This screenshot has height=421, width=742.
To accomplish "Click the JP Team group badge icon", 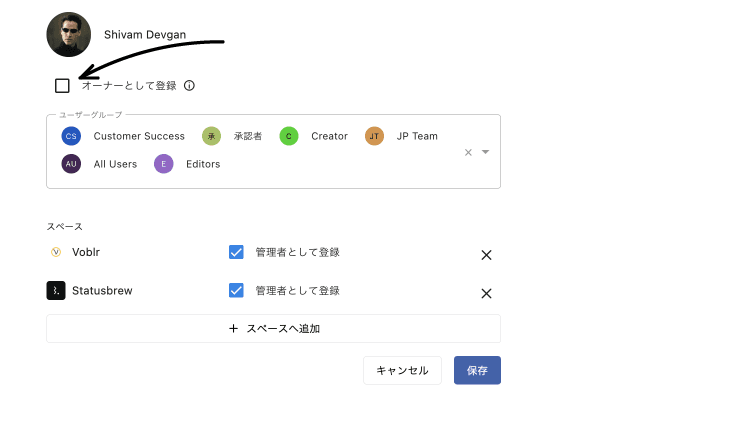I will 374,136.
